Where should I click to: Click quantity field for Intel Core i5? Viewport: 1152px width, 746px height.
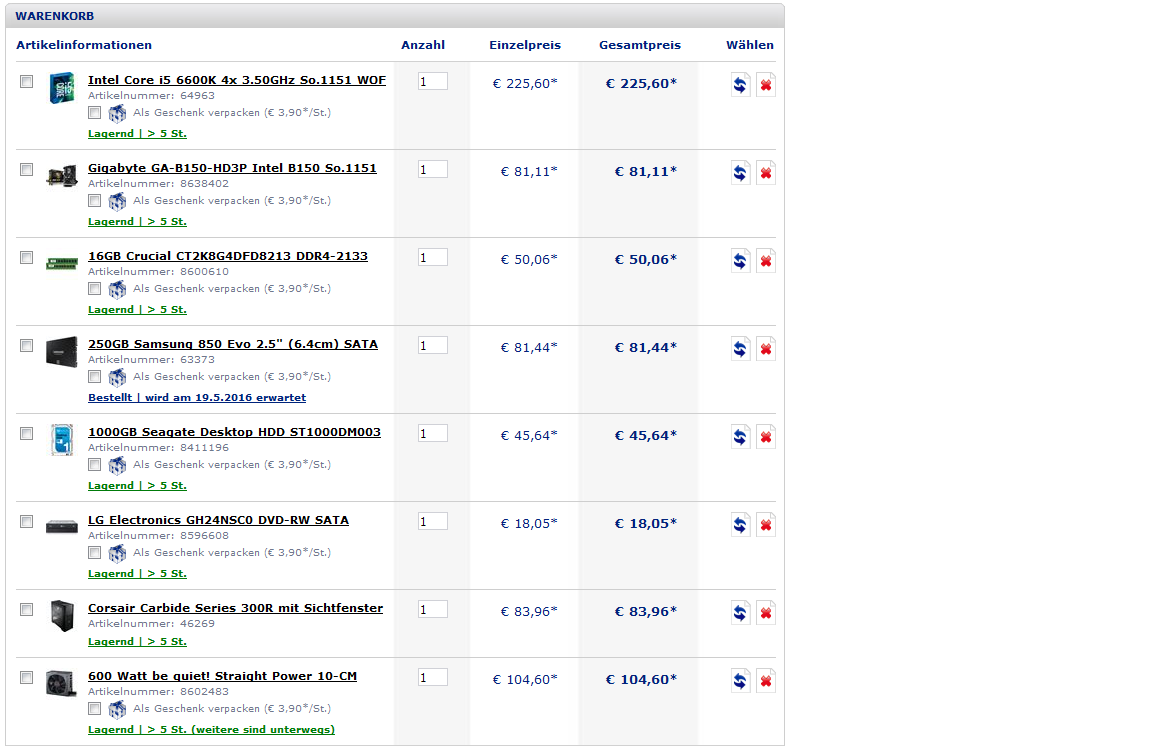click(433, 82)
